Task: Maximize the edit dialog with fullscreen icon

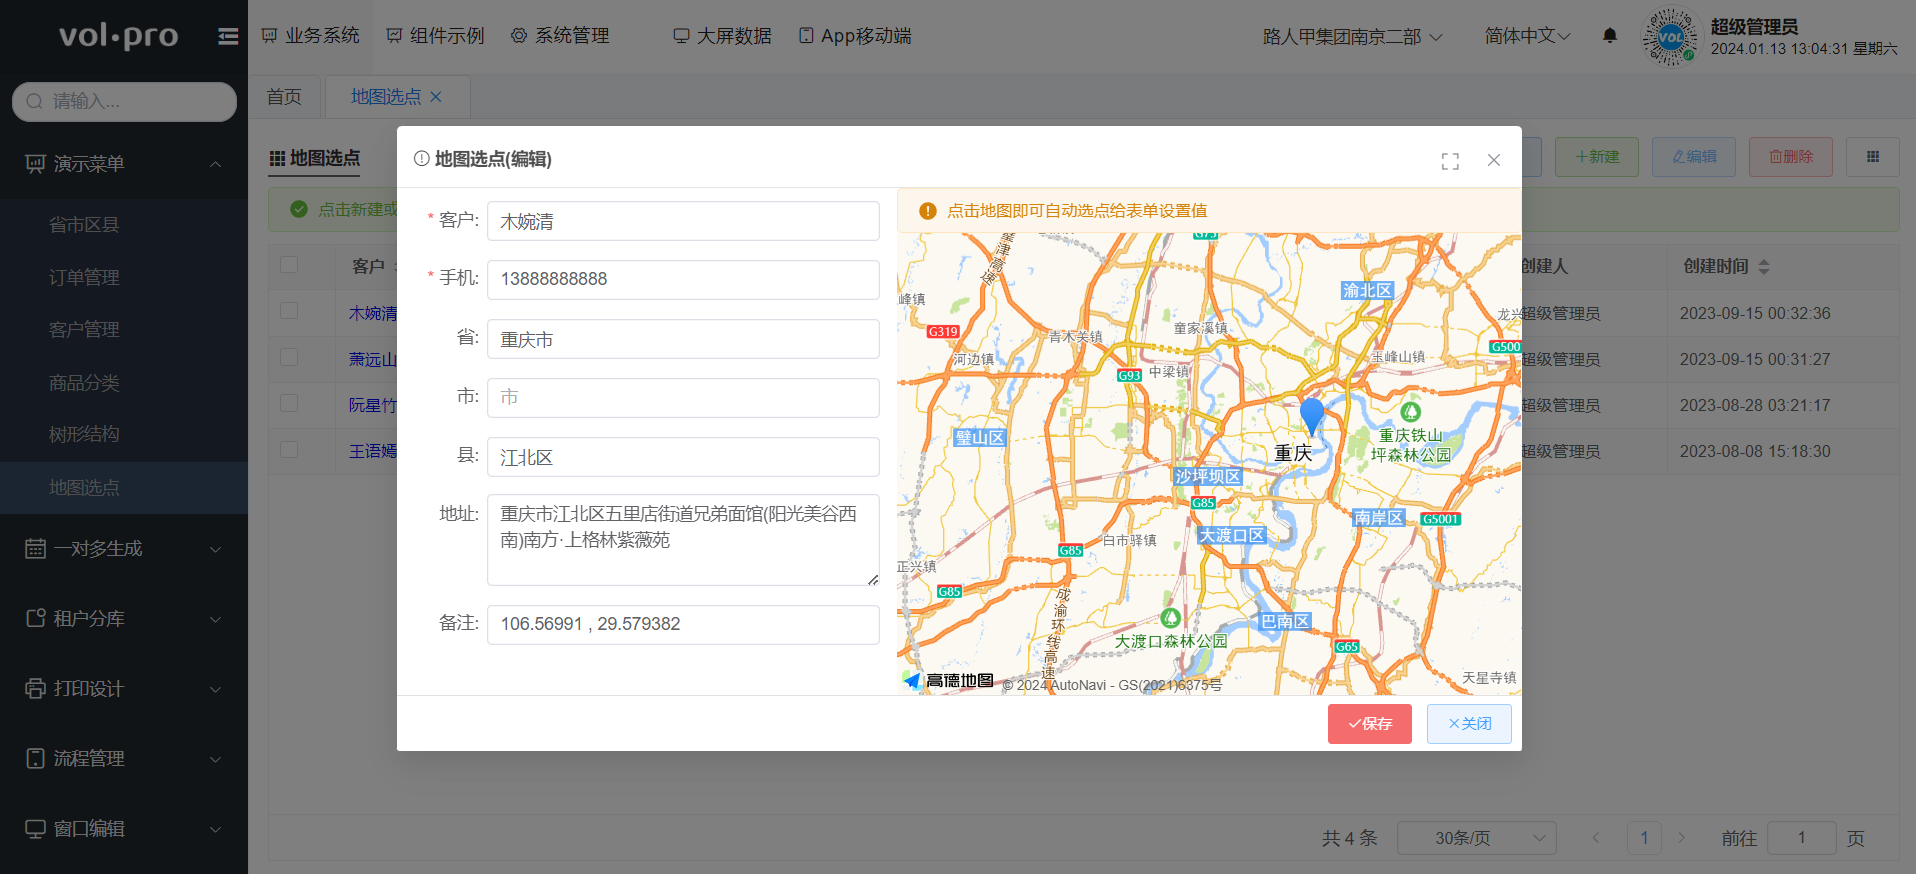Action: (1450, 161)
